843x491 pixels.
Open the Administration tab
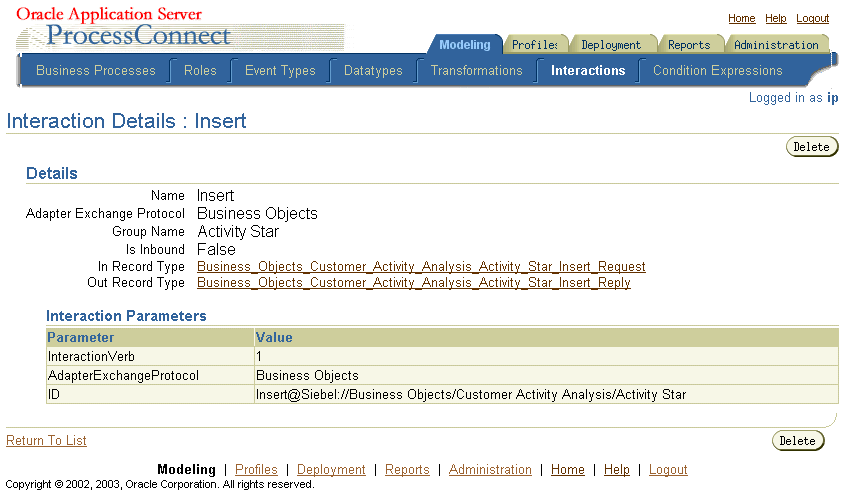pyautogui.click(x=776, y=45)
